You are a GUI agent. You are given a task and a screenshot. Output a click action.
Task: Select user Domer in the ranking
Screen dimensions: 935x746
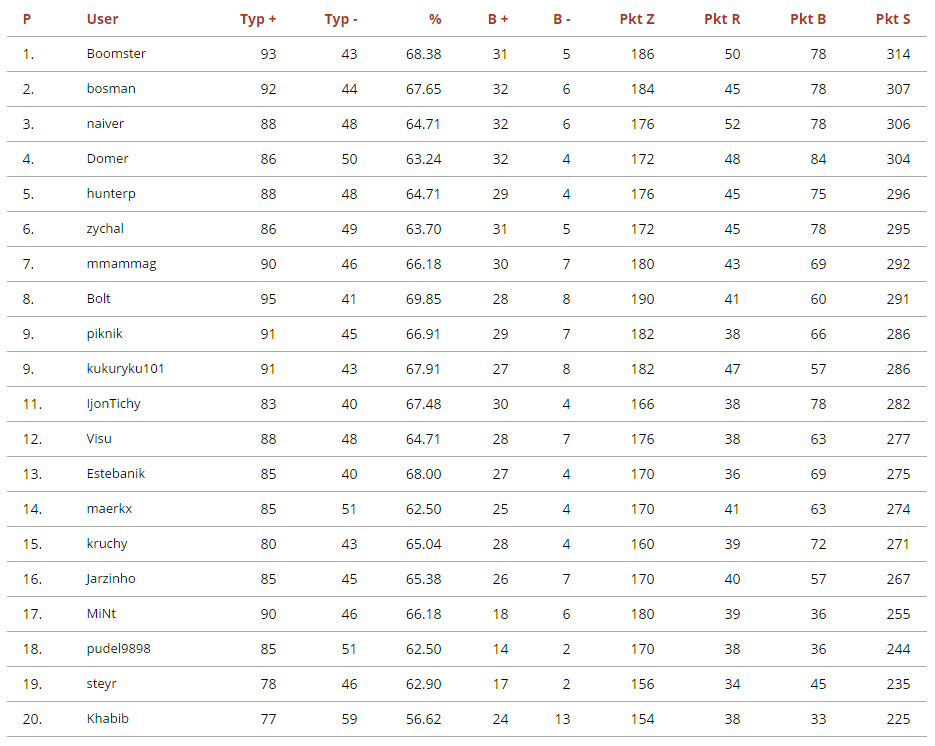point(107,159)
